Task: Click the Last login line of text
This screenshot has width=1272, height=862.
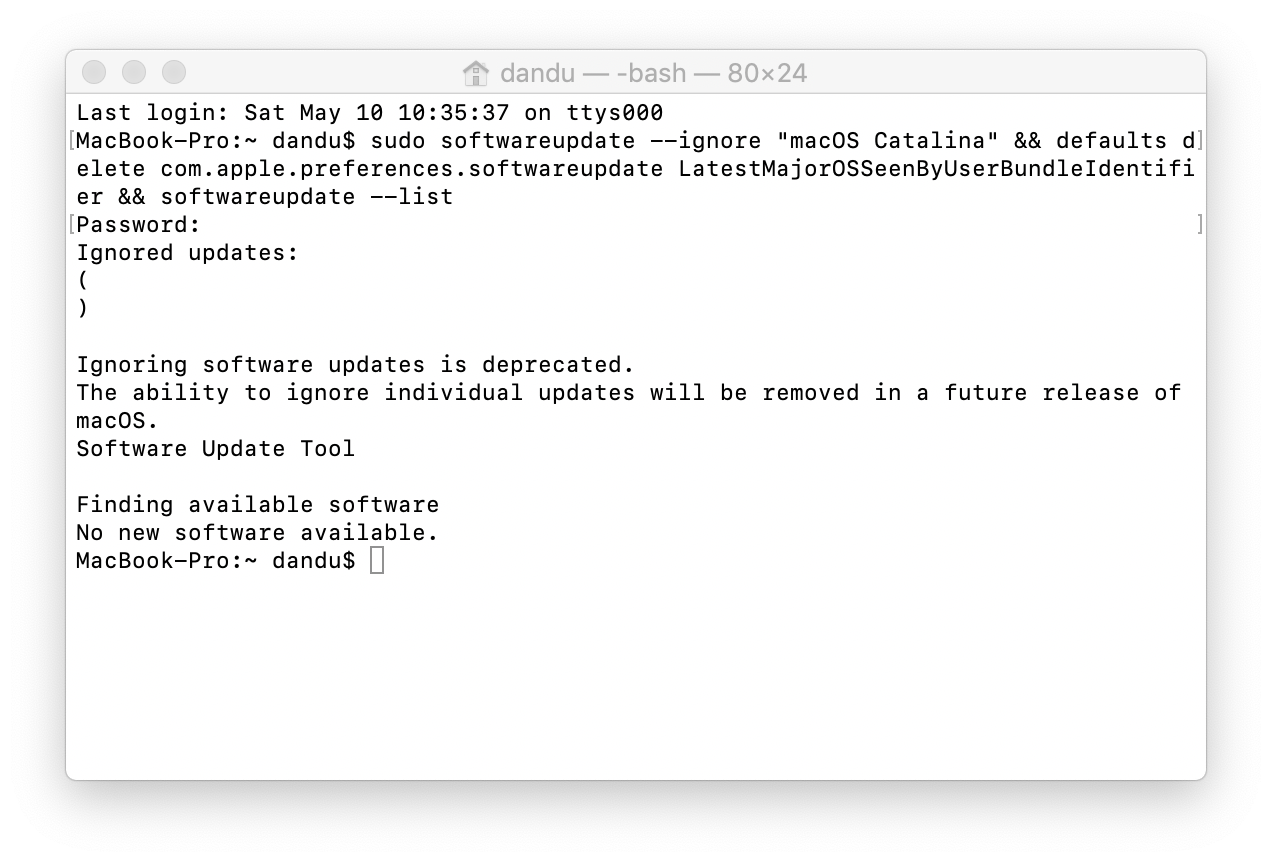Action: (x=370, y=112)
